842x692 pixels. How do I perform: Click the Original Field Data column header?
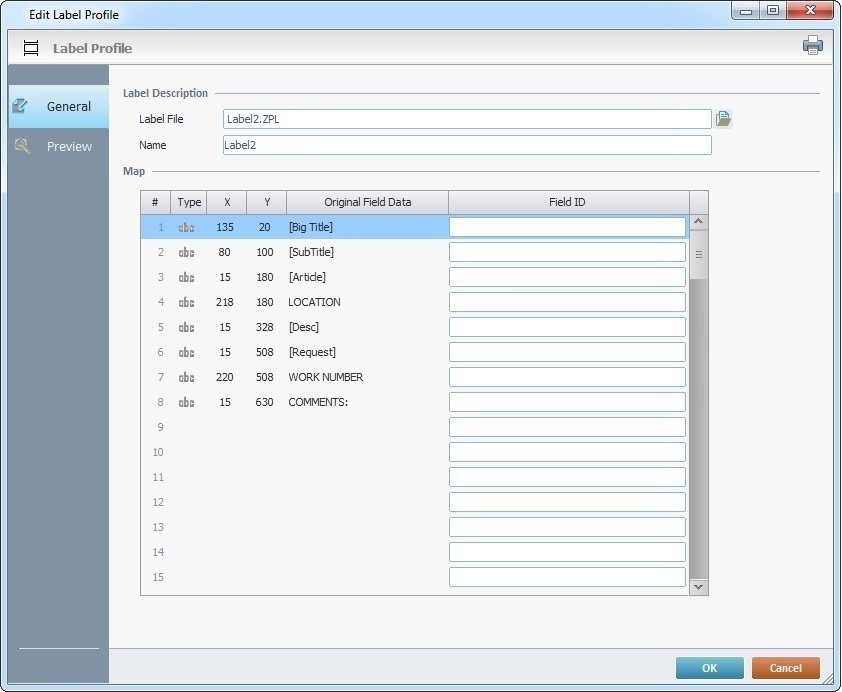pyautogui.click(x=367, y=202)
